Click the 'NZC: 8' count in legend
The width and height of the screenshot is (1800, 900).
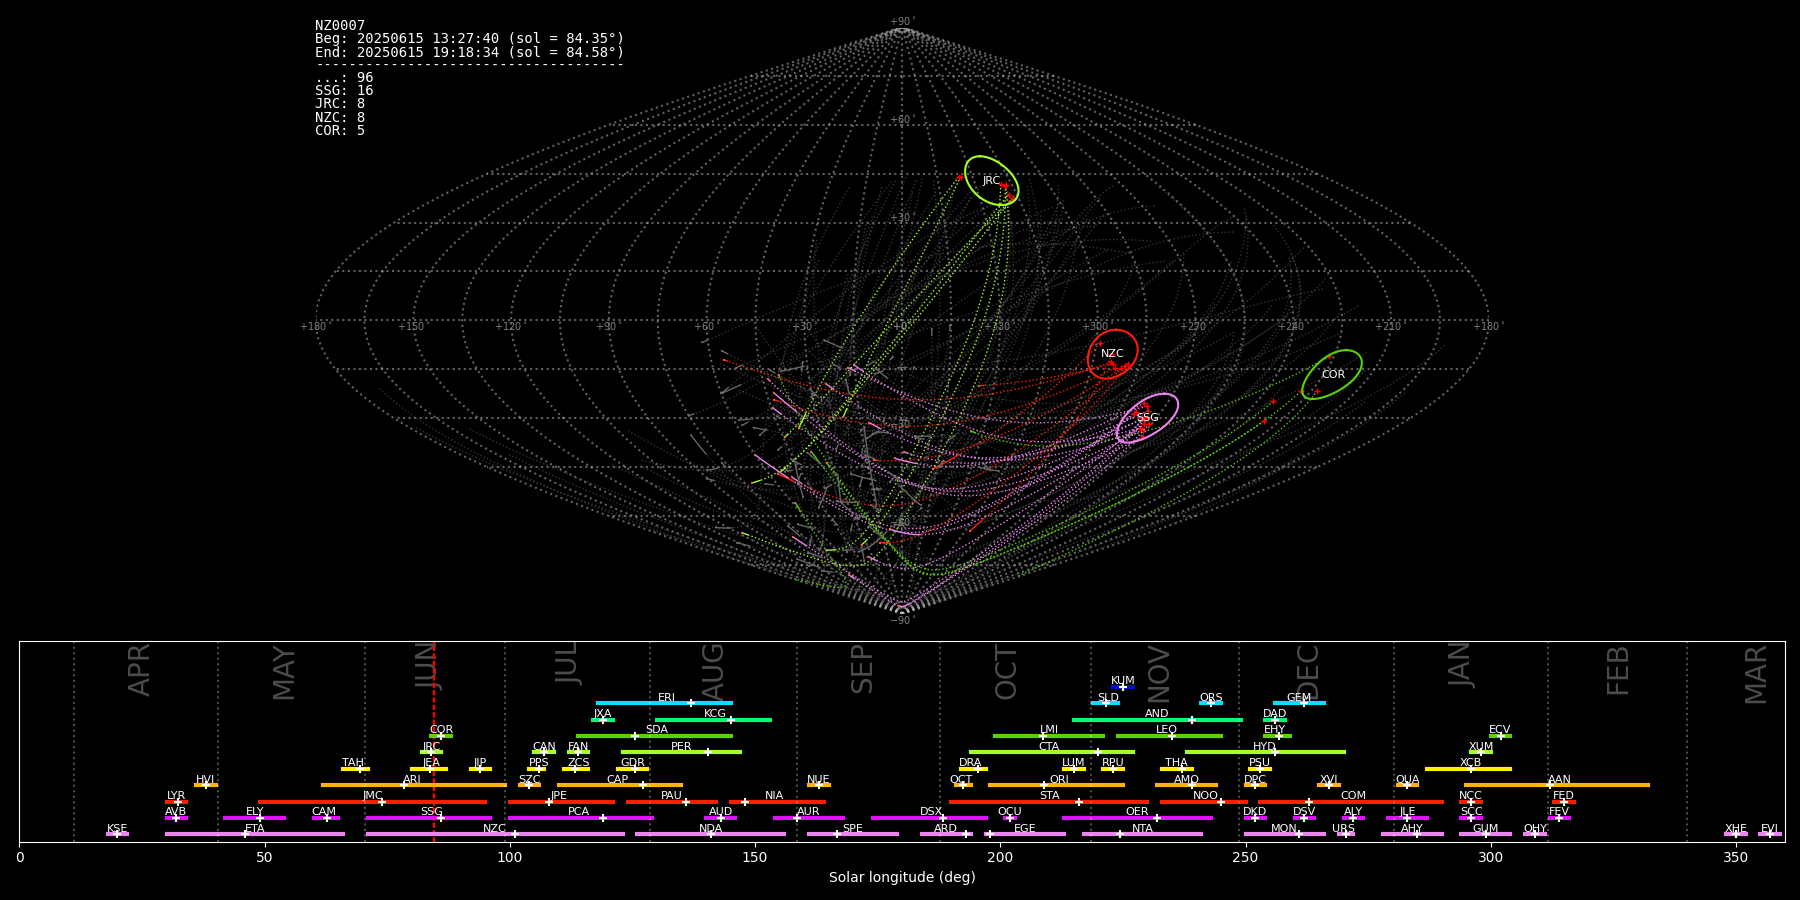(340, 117)
